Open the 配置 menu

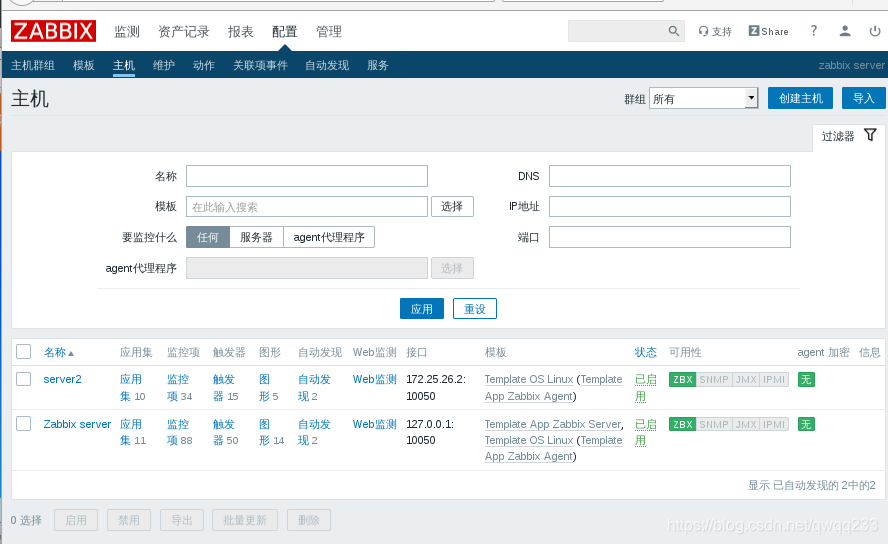pos(284,32)
